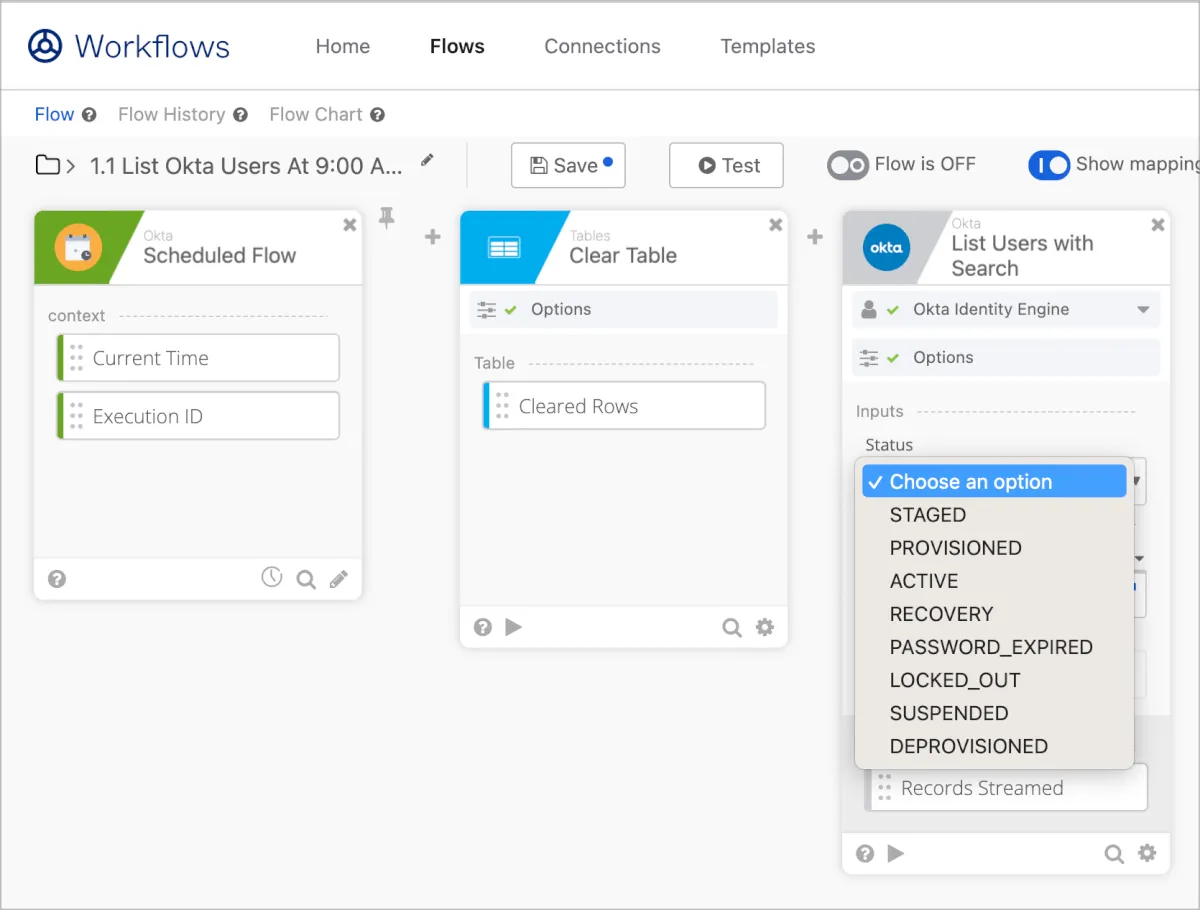Expand Options on Clear Table card
The height and width of the screenshot is (910, 1200).
click(623, 310)
